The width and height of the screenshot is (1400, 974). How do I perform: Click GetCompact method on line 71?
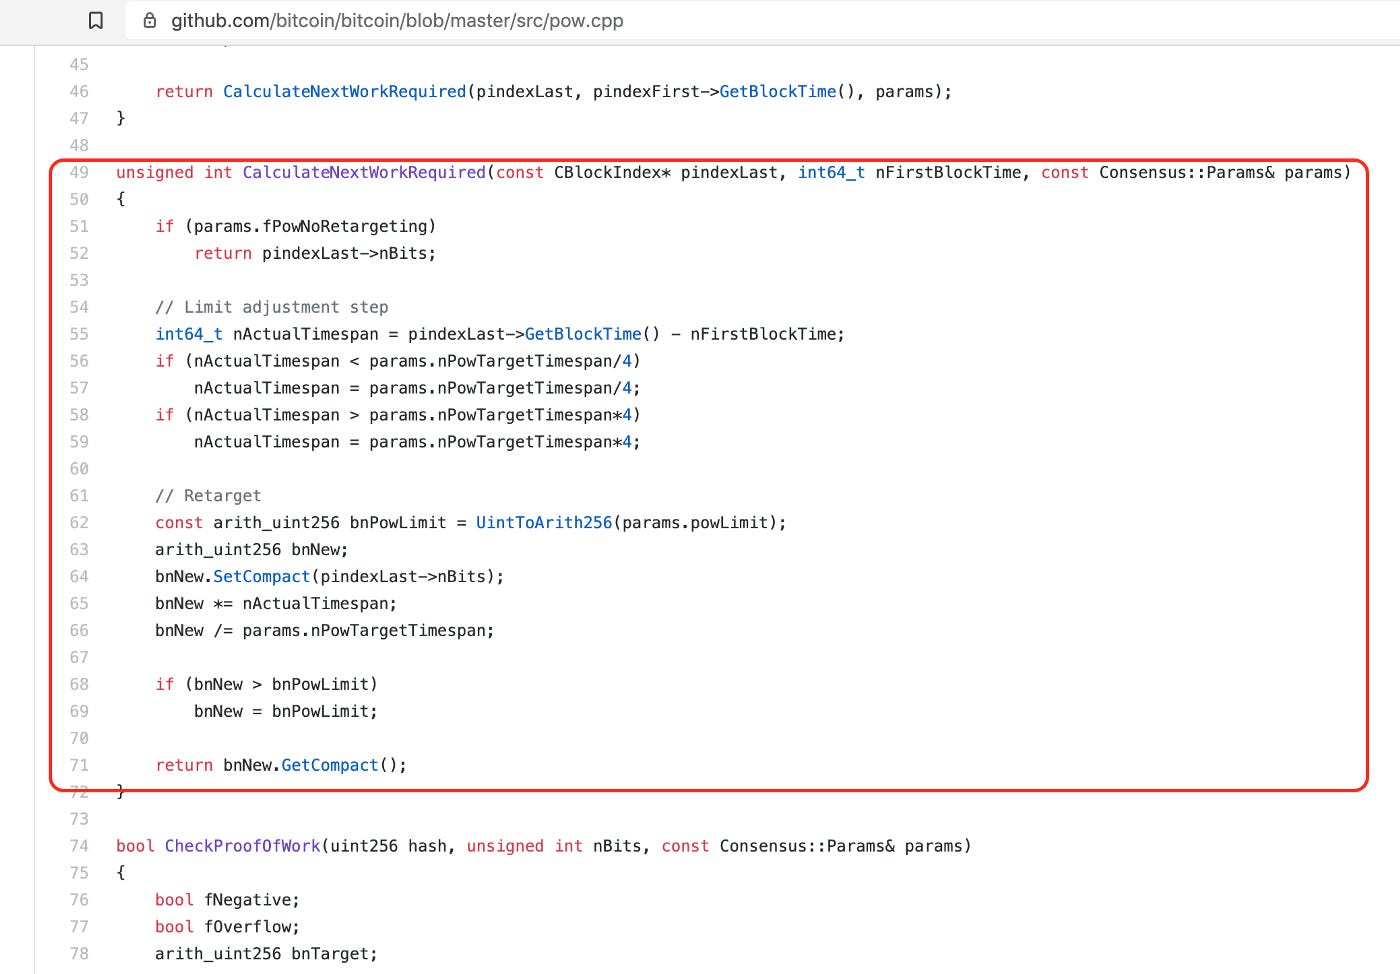(x=329, y=765)
